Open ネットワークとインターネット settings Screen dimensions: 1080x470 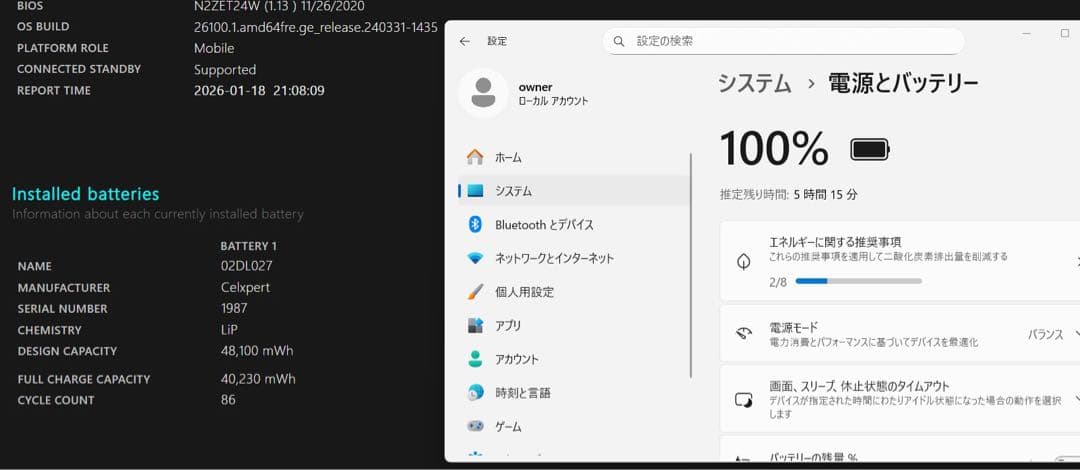coord(554,258)
